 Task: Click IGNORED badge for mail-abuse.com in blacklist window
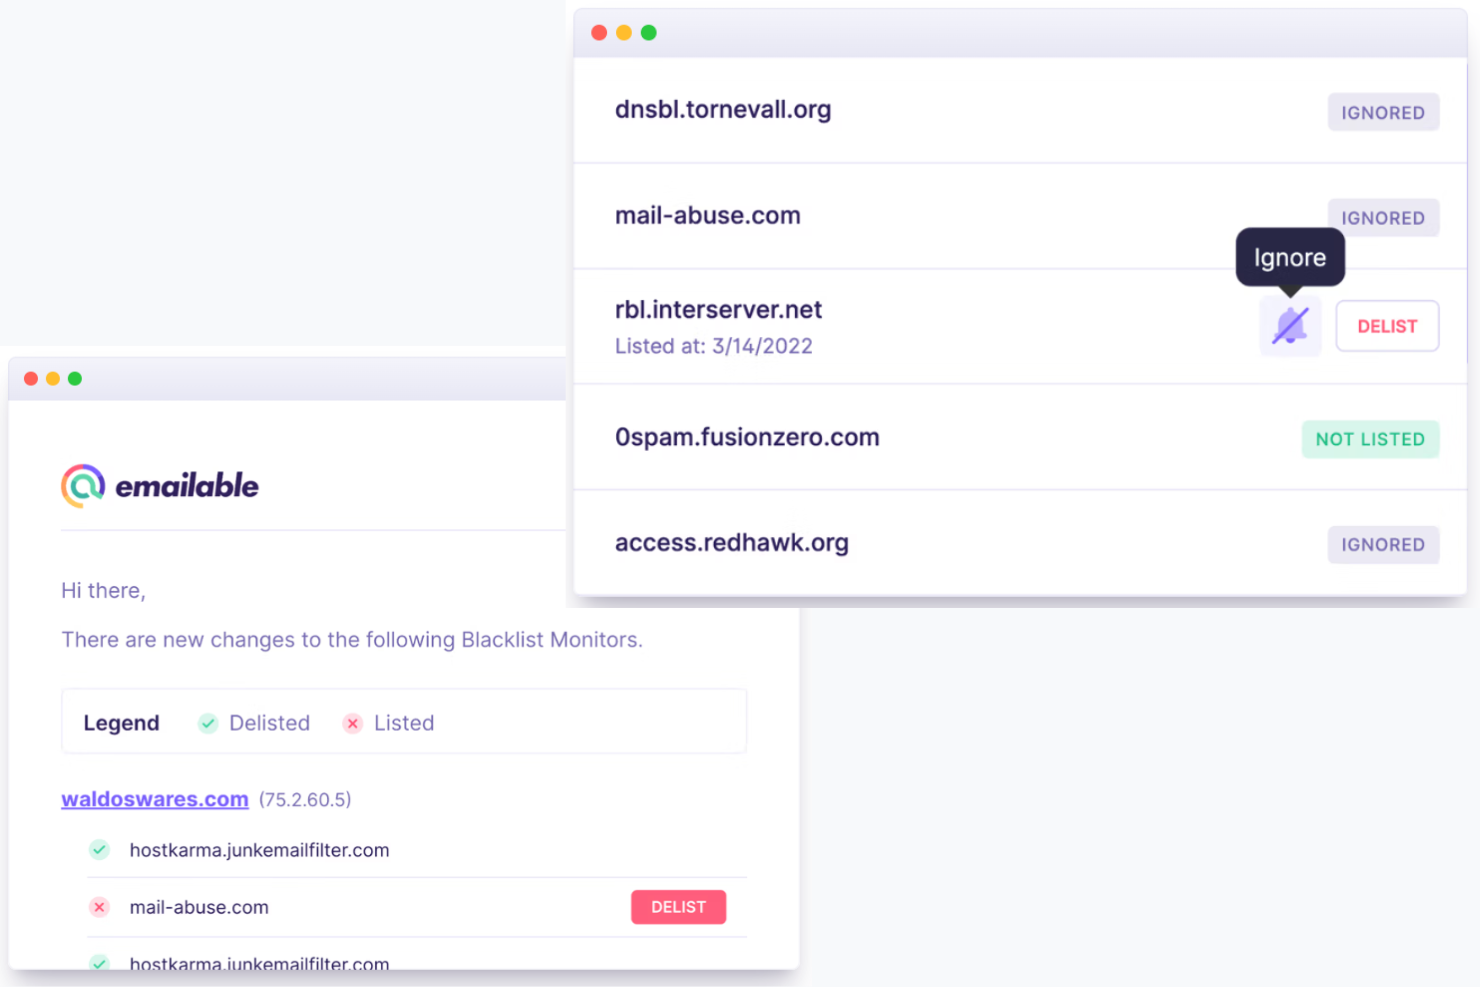[x=1383, y=218]
